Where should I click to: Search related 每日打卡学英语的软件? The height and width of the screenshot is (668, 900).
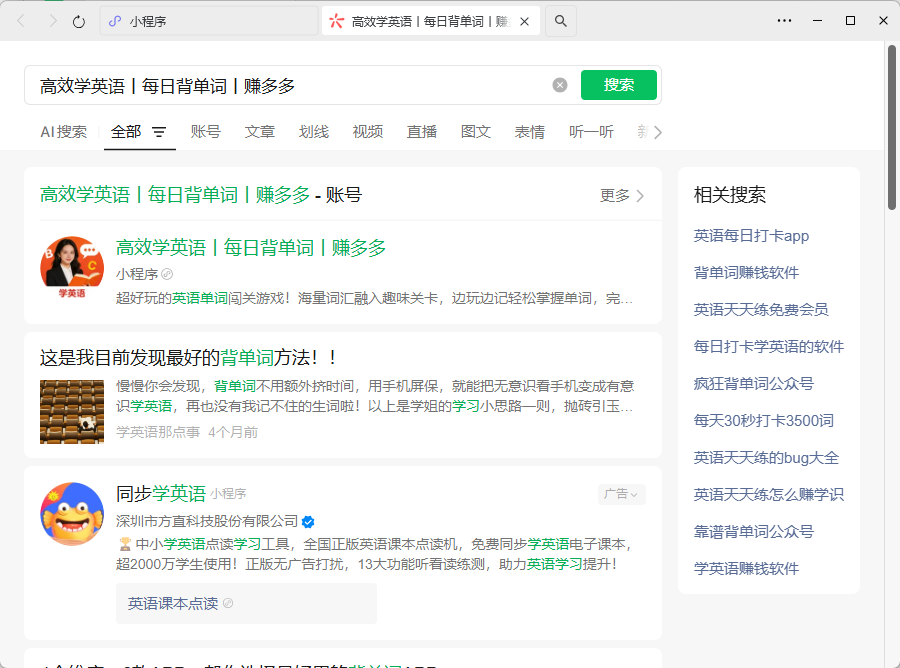[x=769, y=347]
